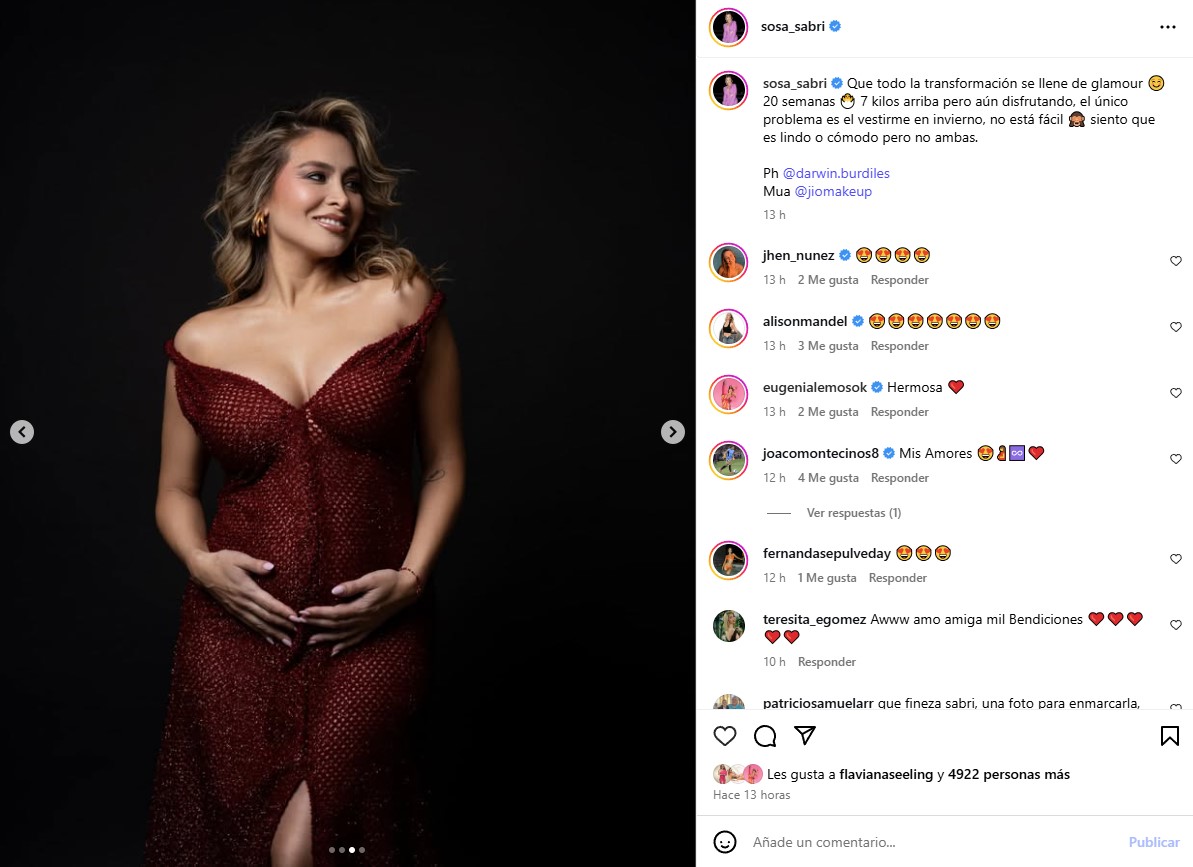Image resolution: width=1193 pixels, height=867 pixels.
Task: Share post via paper plane icon
Action: pos(805,736)
